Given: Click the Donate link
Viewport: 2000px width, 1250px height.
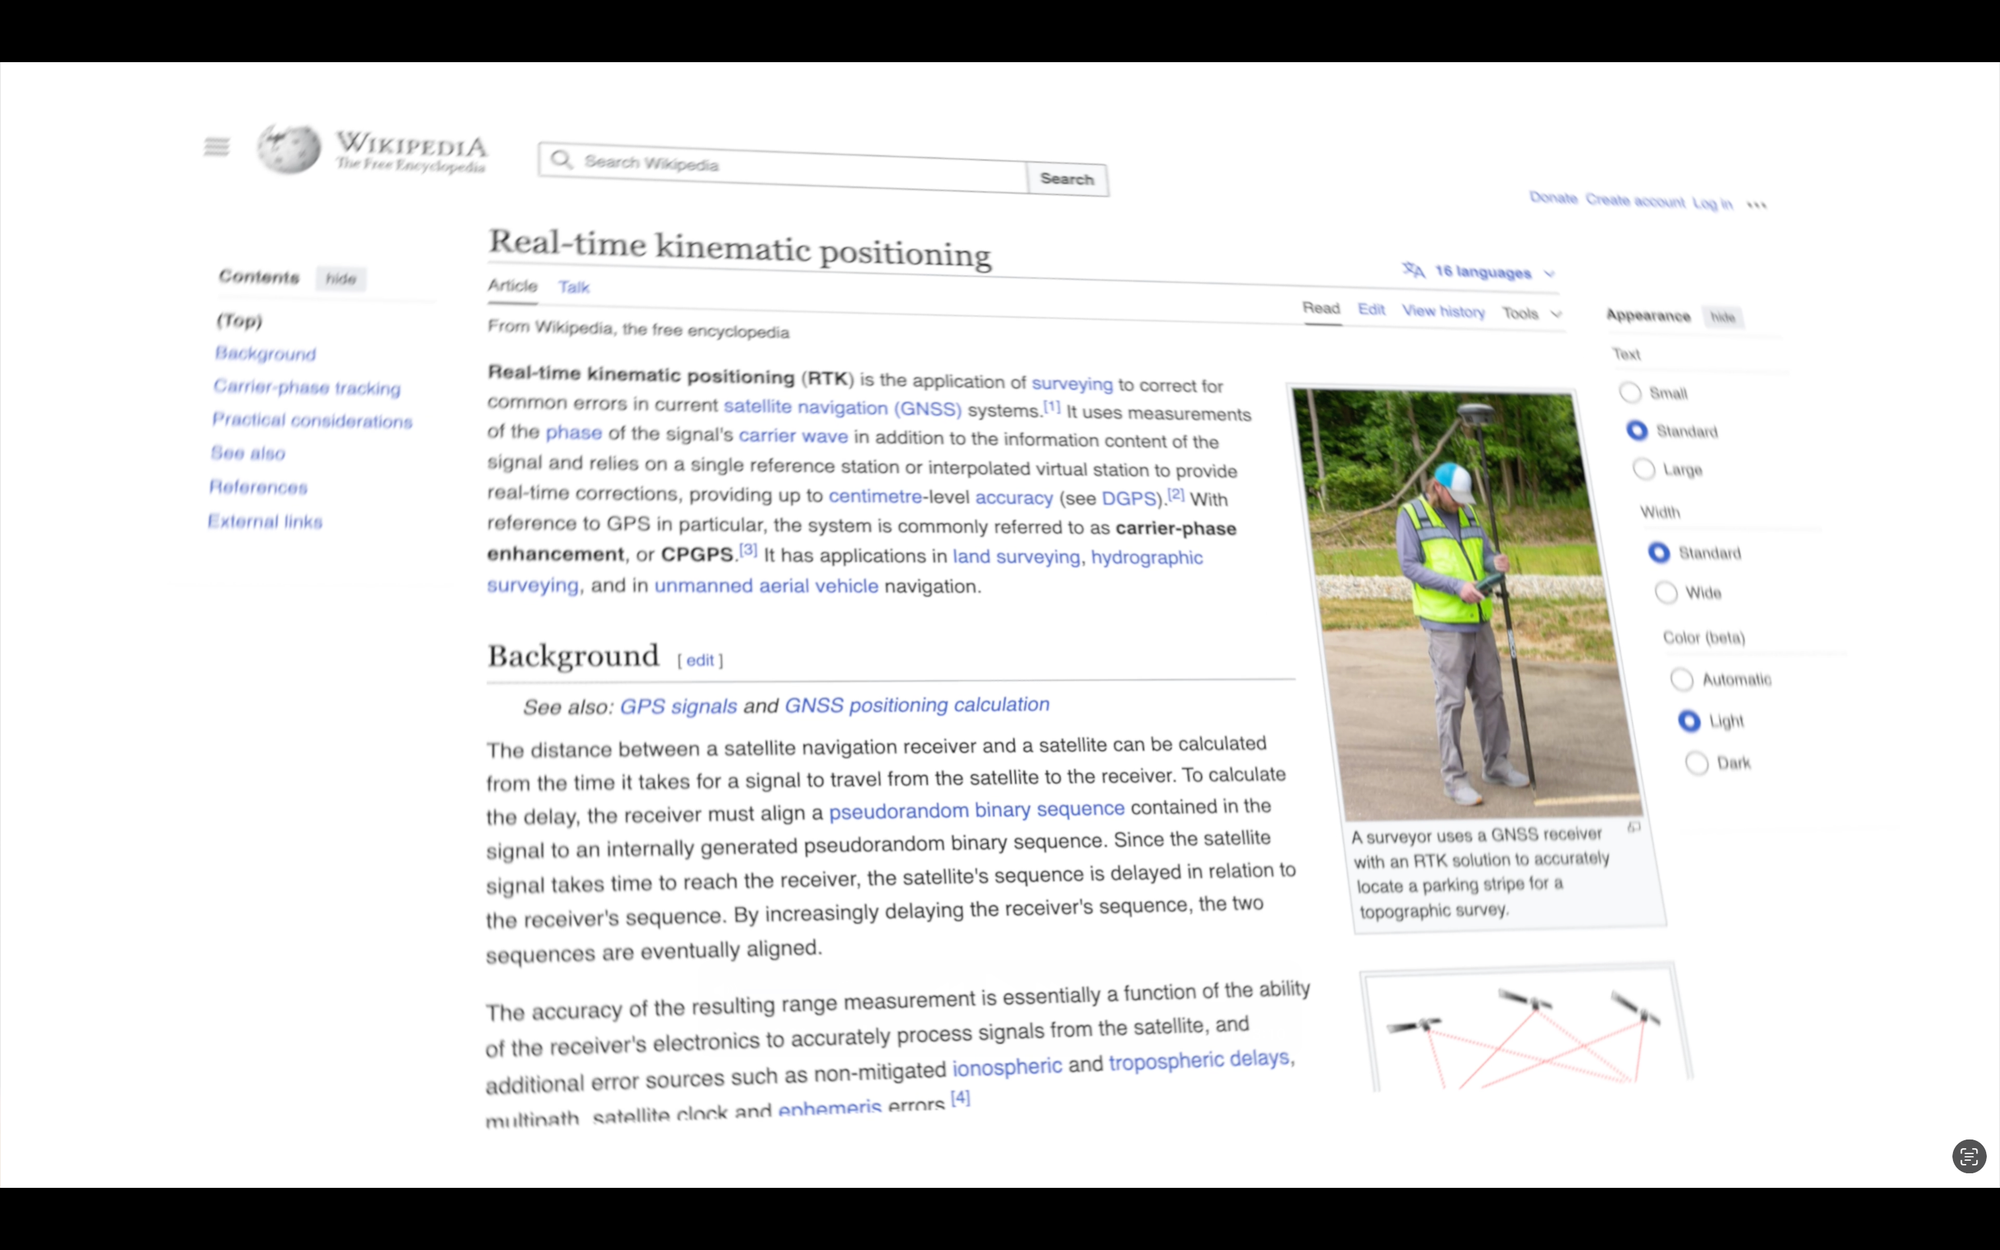Looking at the screenshot, I should coord(1553,198).
